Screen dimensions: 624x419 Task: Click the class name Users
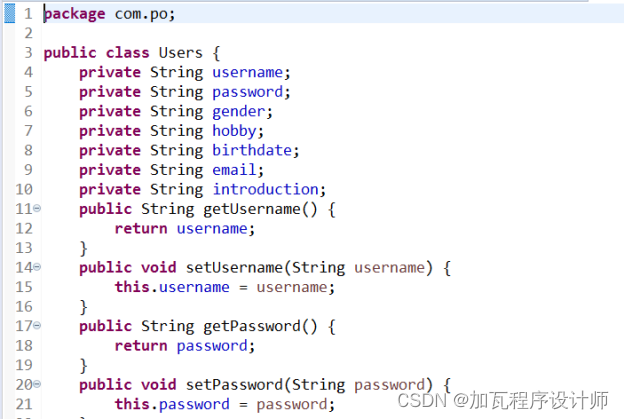pyautogui.click(x=180, y=53)
